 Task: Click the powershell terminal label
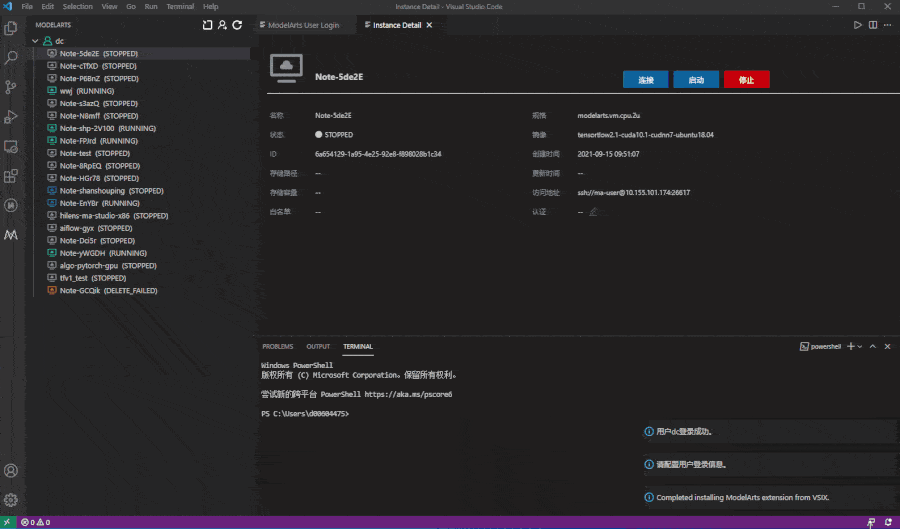tap(820, 347)
